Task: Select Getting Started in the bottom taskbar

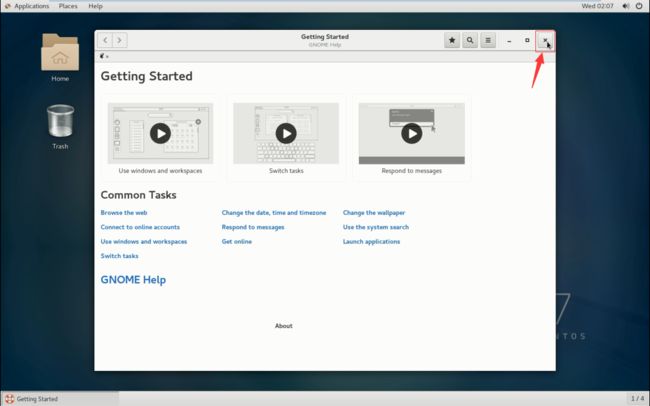Action: 60,399
